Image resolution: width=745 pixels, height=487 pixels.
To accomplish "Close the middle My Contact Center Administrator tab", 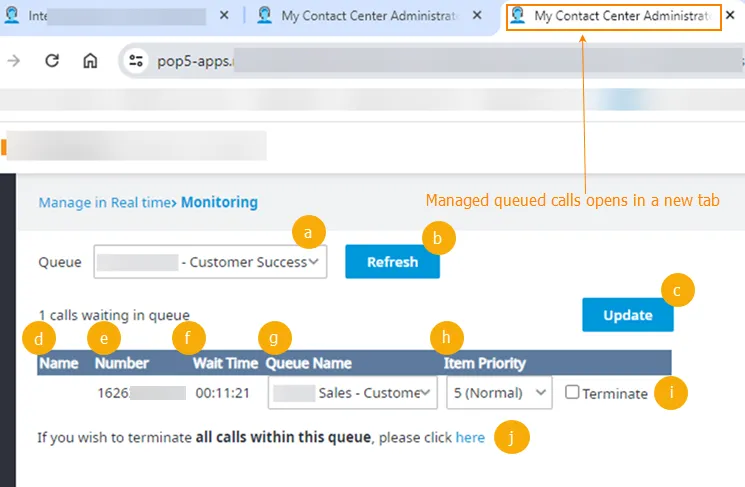I will [477, 15].
